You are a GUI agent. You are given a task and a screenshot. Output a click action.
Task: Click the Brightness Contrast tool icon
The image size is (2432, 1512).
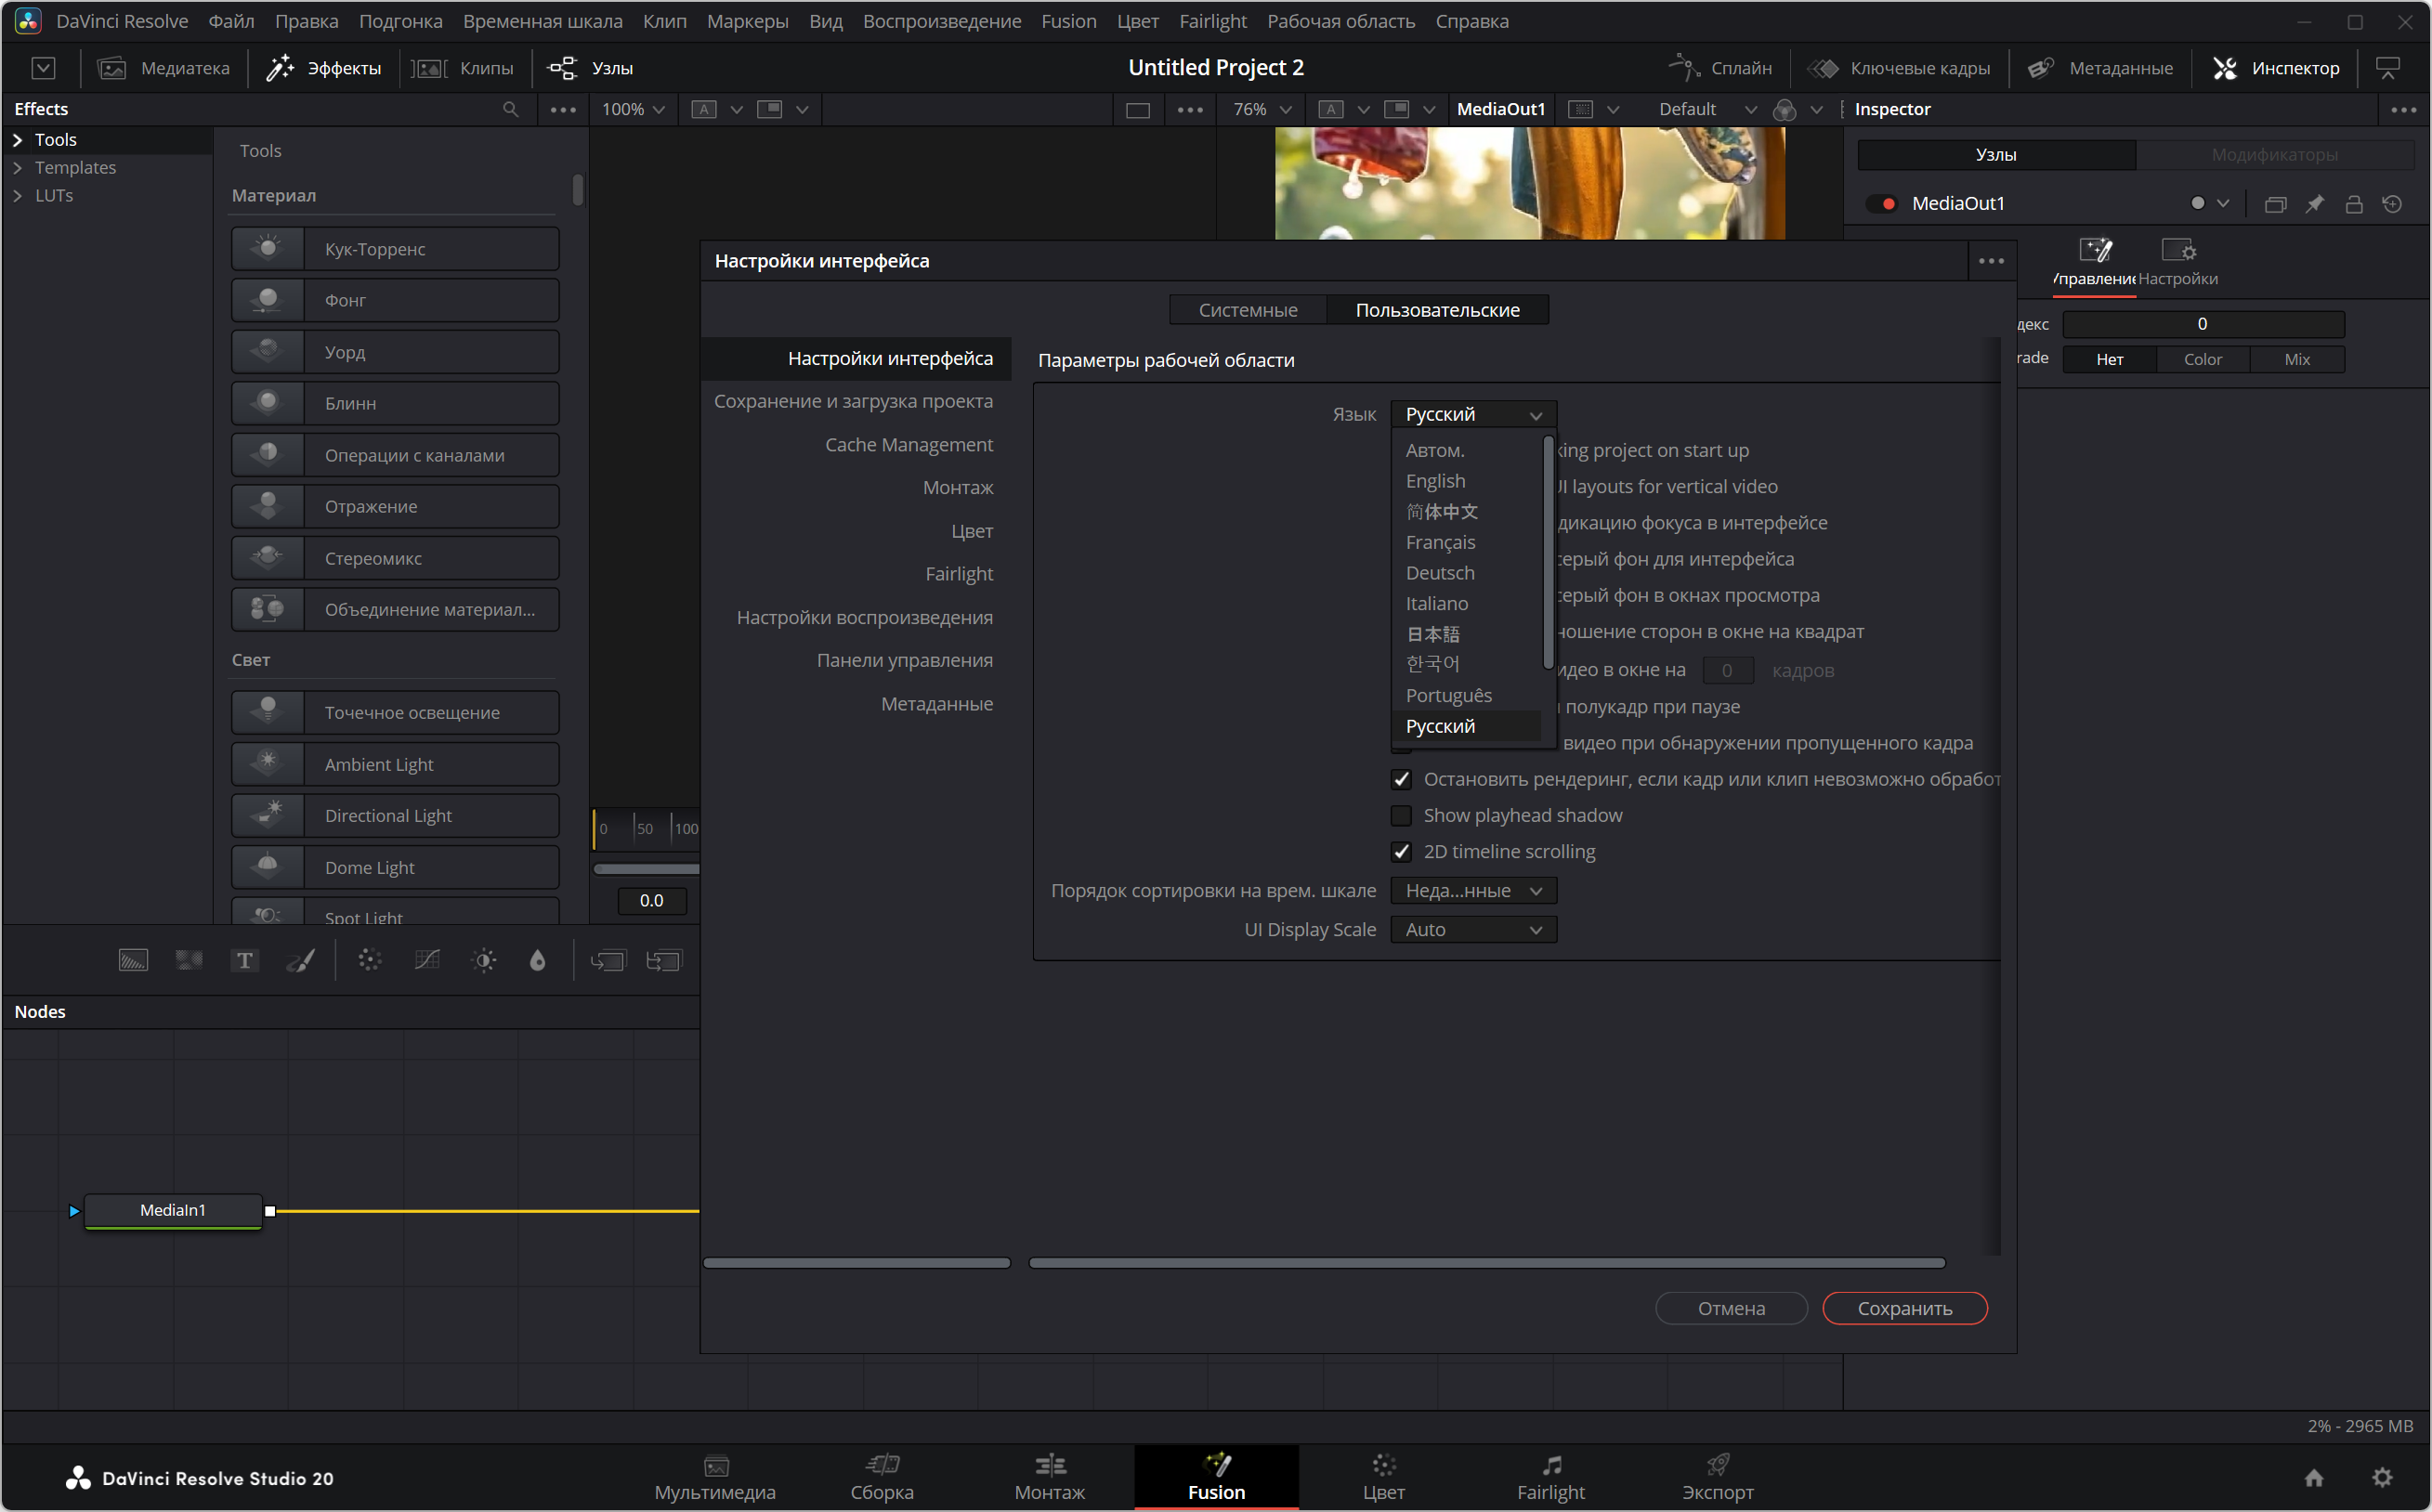pos(484,961)
